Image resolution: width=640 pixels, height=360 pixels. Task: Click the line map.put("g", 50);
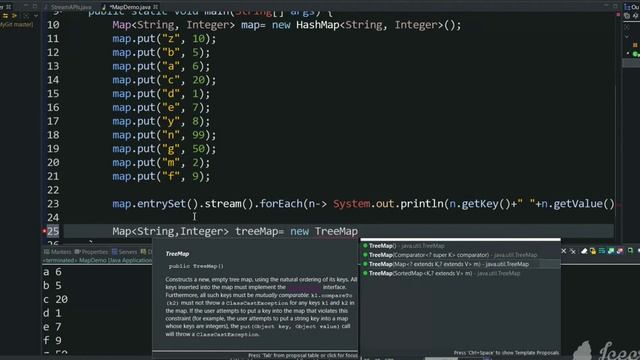(164, 149)
